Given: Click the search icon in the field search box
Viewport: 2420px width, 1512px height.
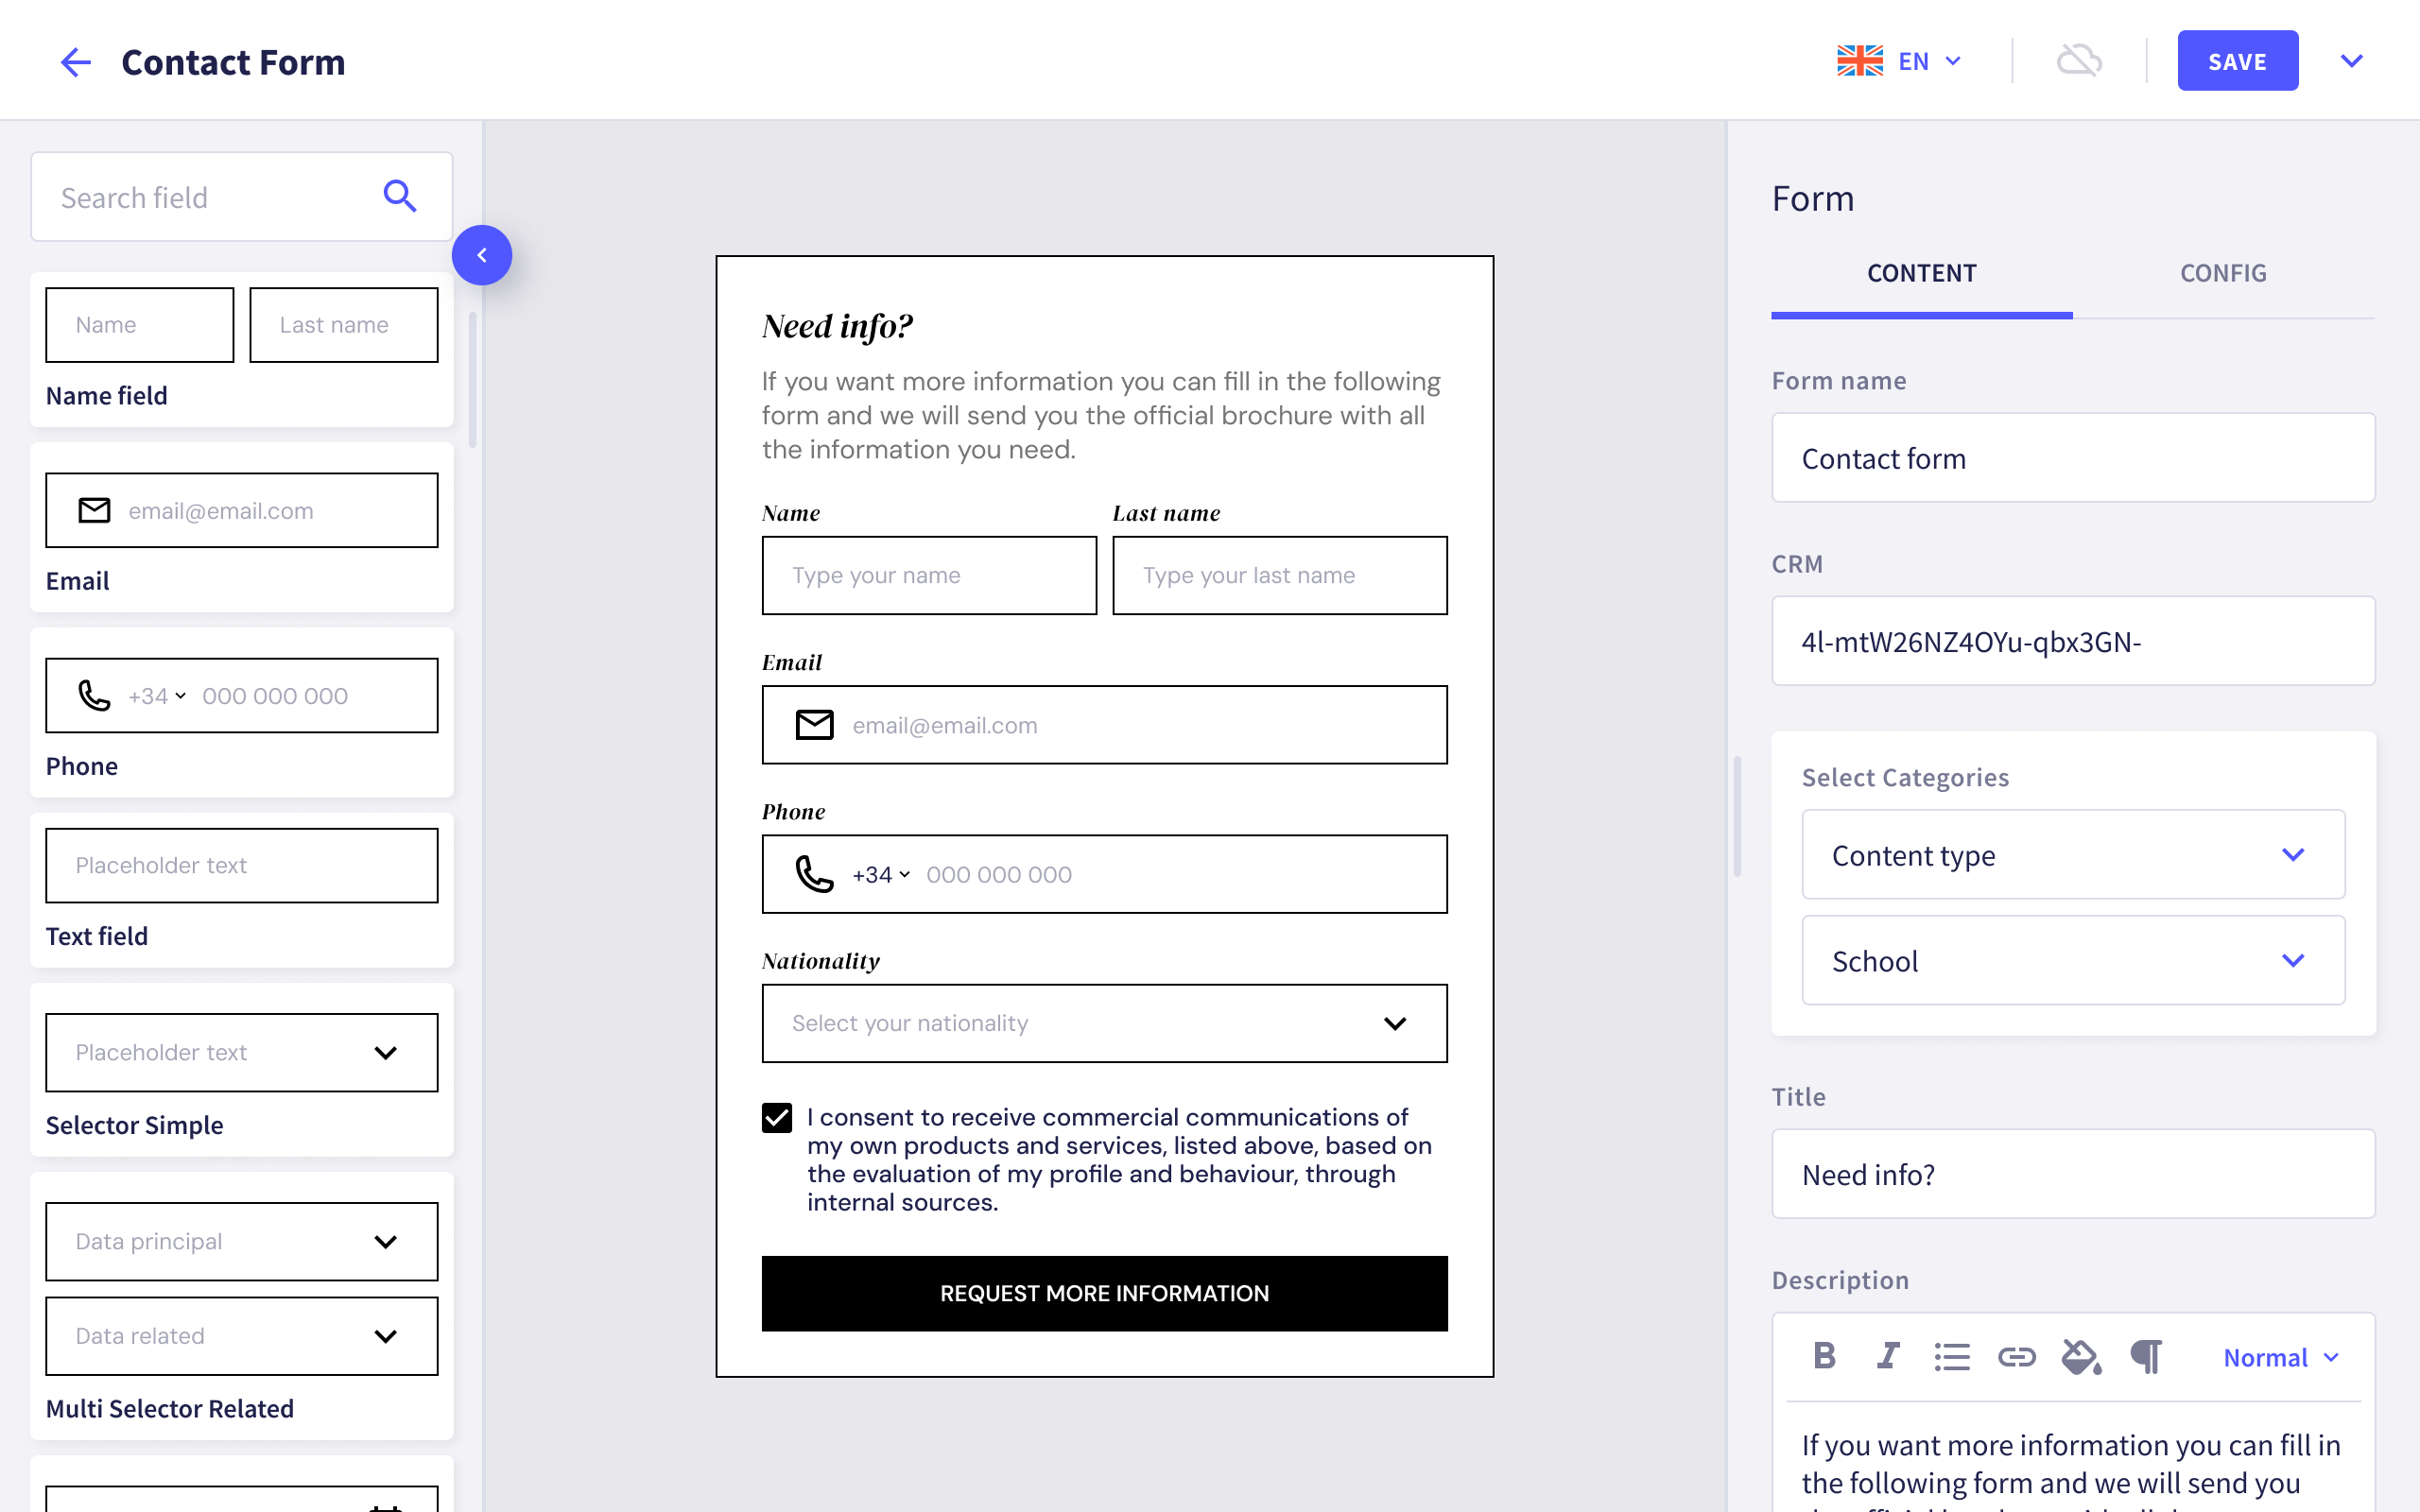Looking at the screenshot, I should 400,196.
